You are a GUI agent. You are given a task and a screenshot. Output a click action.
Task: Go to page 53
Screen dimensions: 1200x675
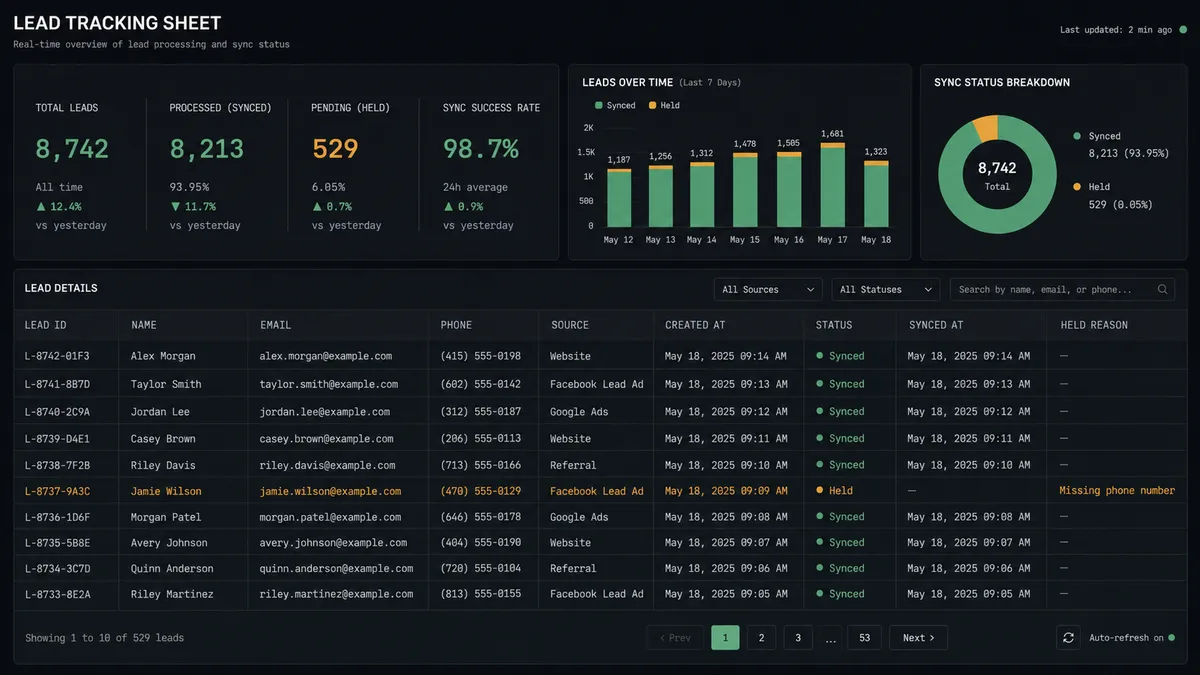(x=864, y=638)
